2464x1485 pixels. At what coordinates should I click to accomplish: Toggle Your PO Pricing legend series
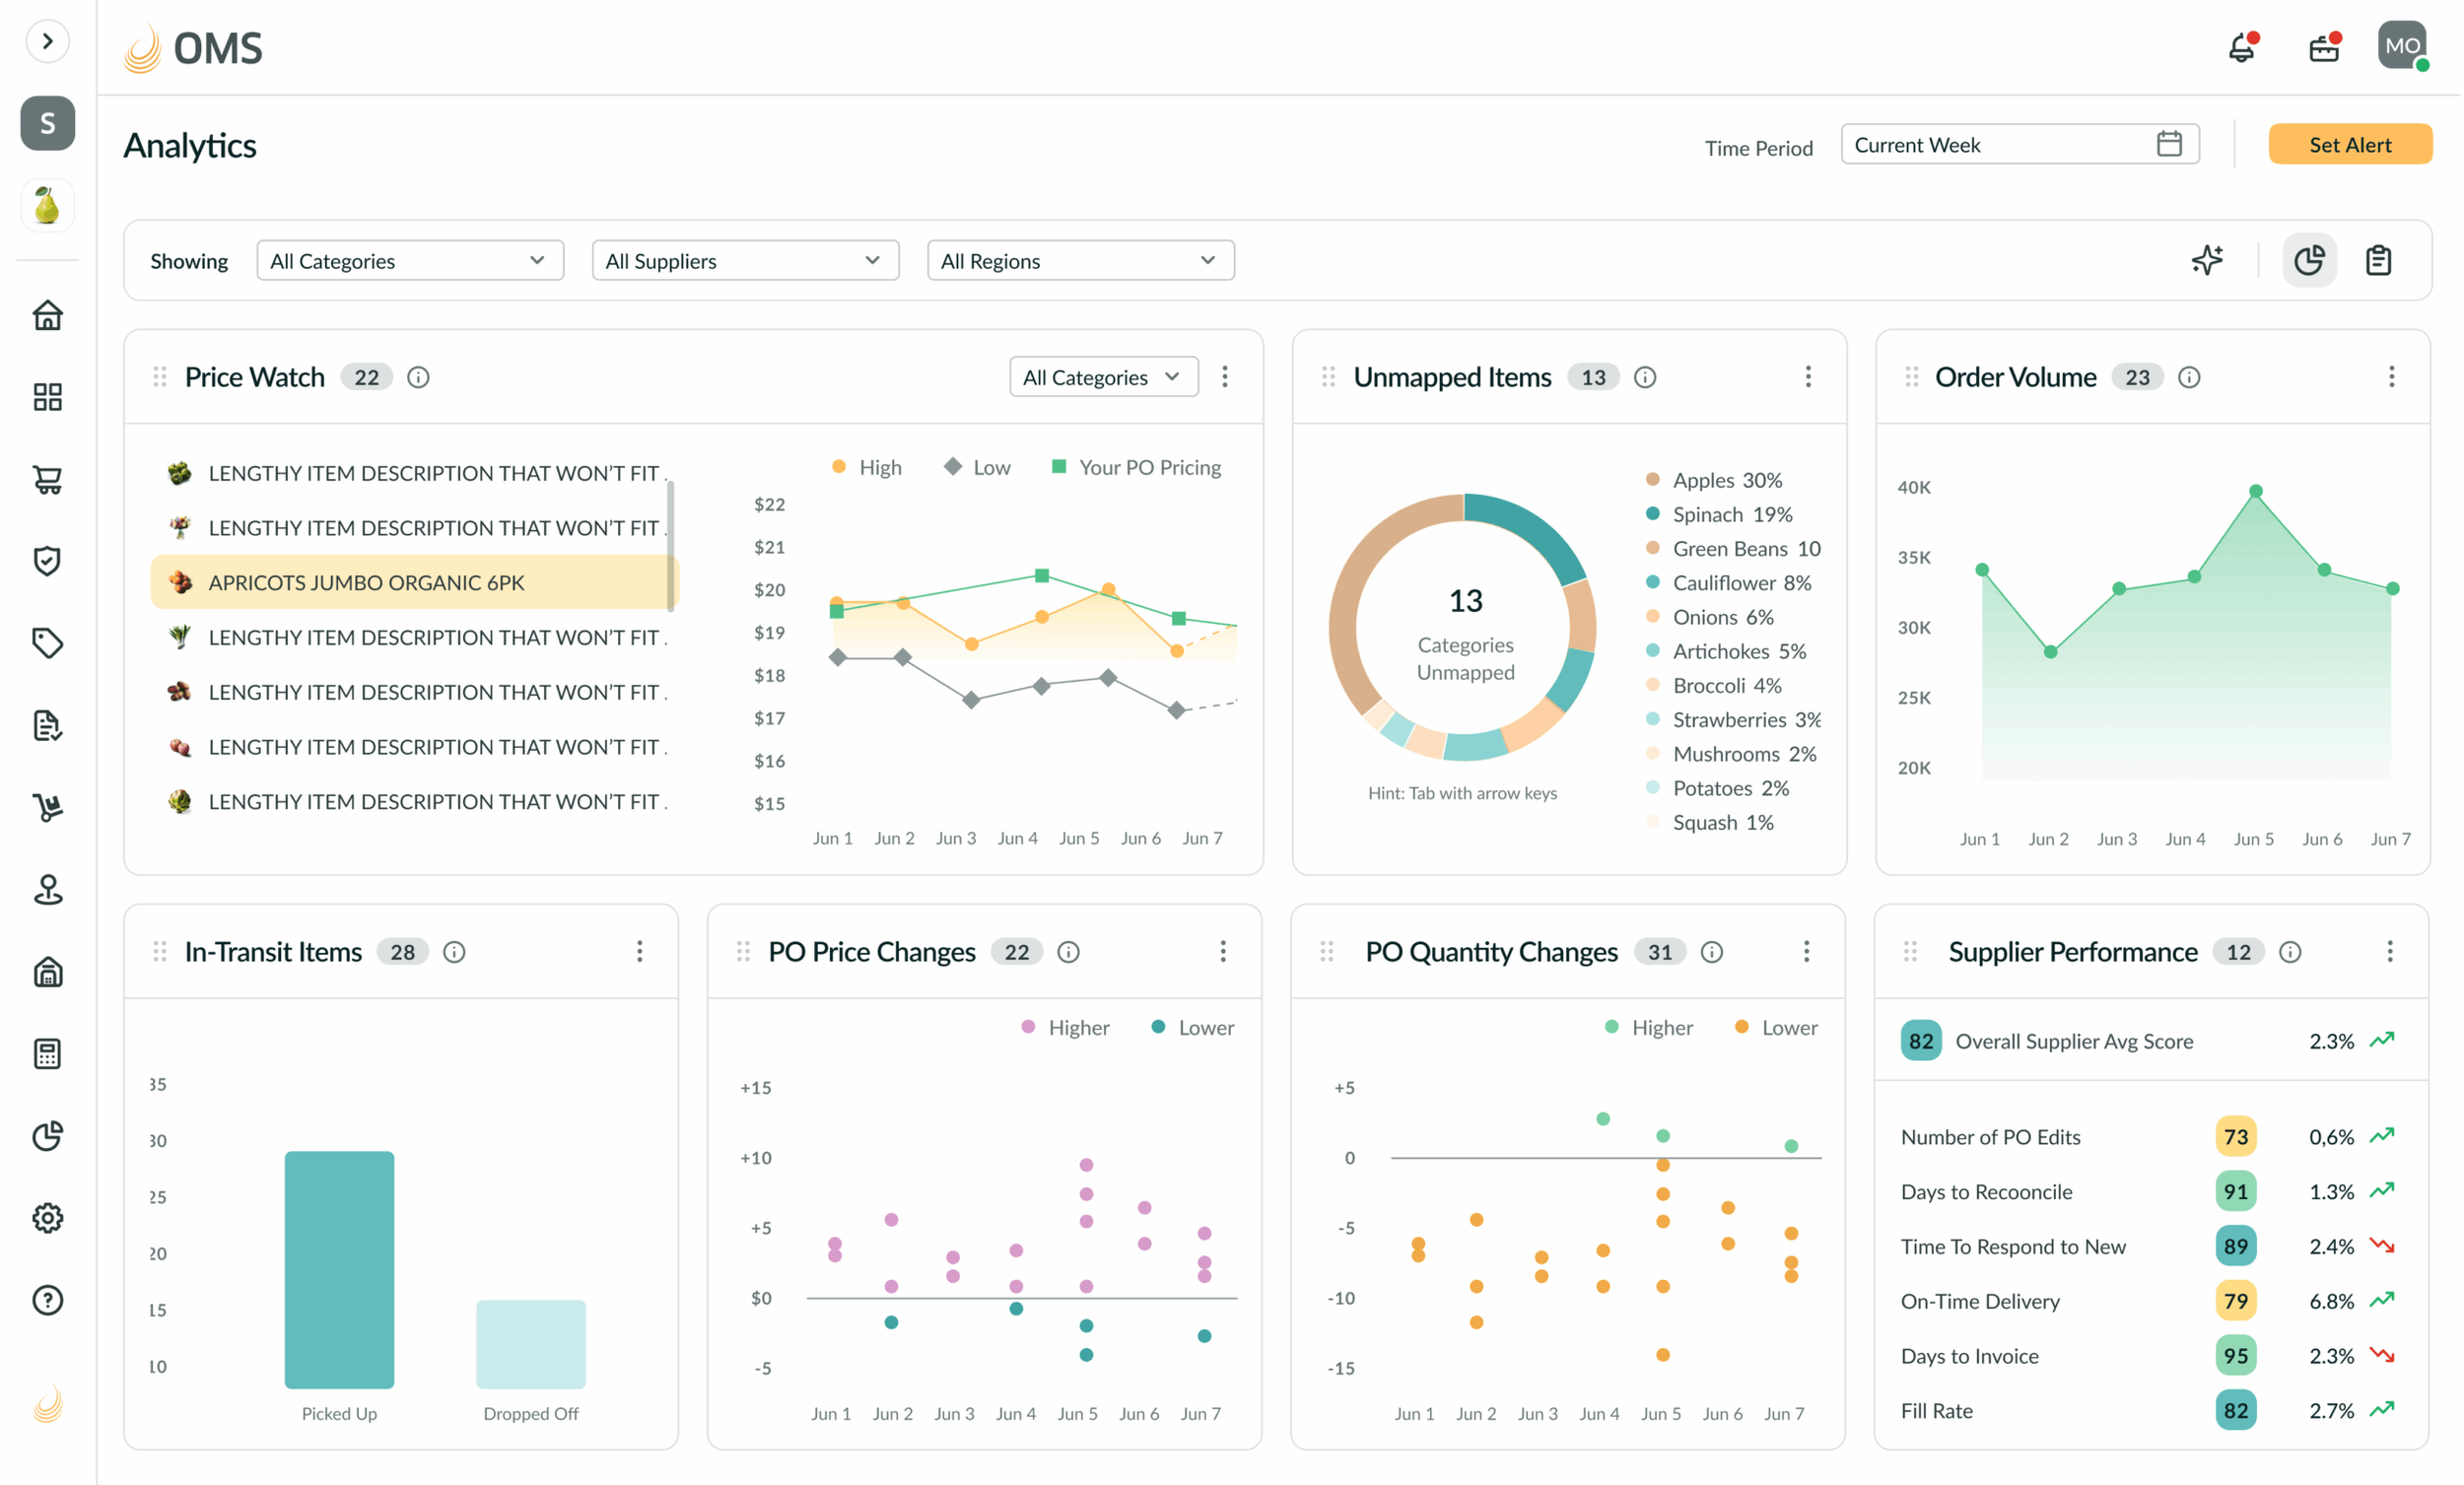(x=1136, y=467)
